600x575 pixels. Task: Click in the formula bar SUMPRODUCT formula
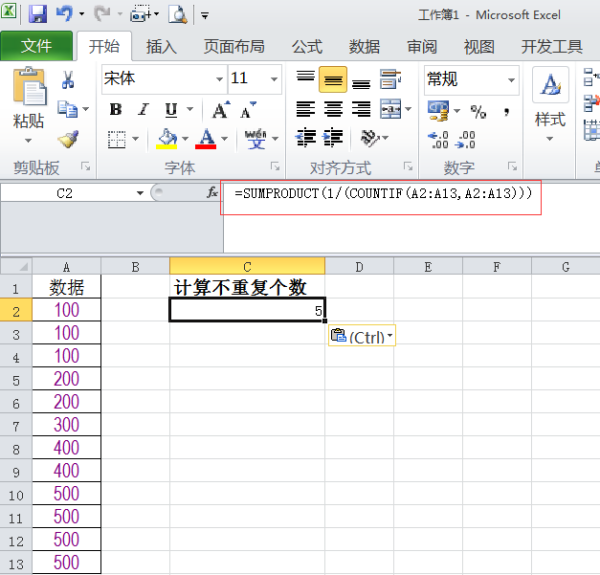(383, 193)
